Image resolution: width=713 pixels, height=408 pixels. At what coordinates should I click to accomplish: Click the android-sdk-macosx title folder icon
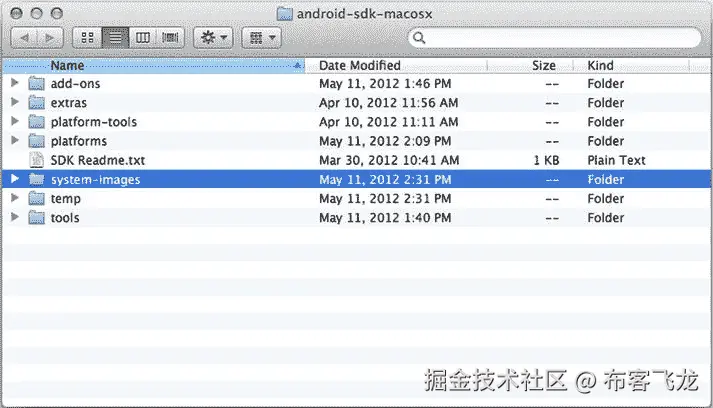pyautogui.click(x=285, y=14)
